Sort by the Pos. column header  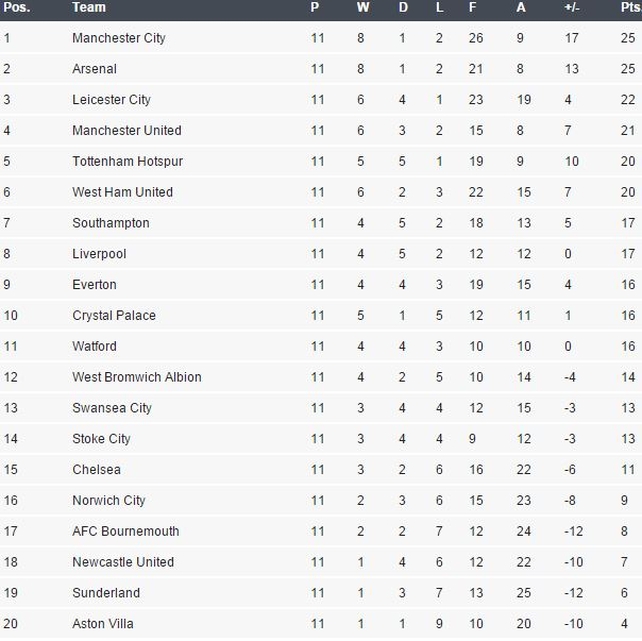[x=17, y=7]
